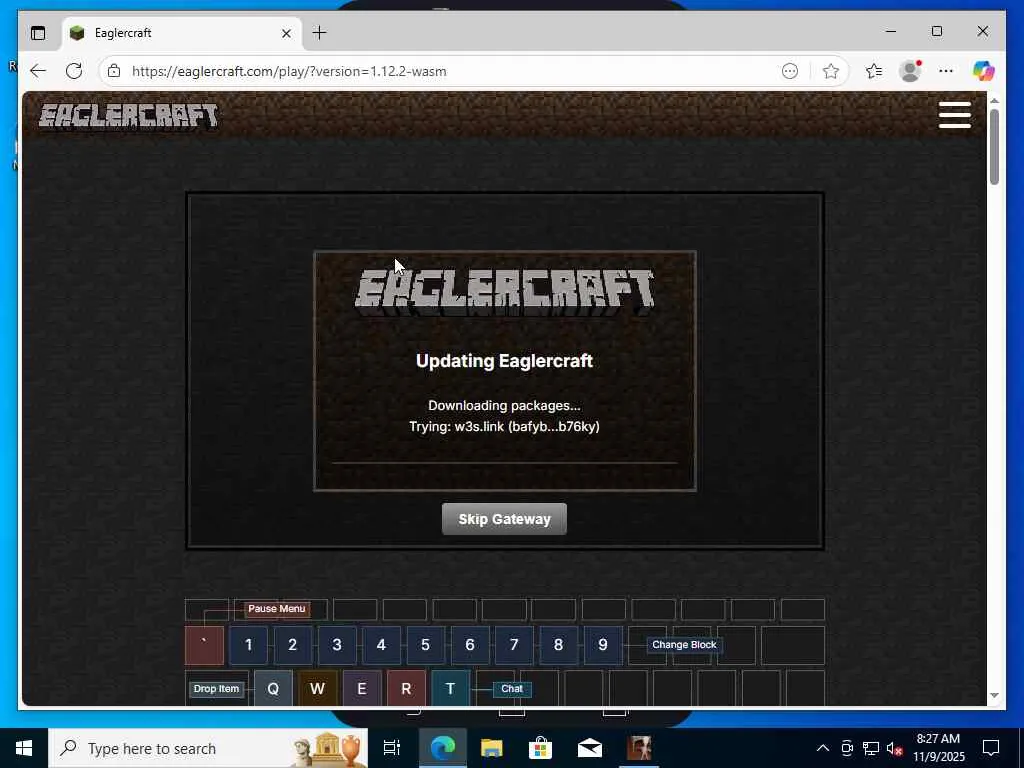Click the Pause Menu label
The image size is (1024, 768).
click(276, 609)
